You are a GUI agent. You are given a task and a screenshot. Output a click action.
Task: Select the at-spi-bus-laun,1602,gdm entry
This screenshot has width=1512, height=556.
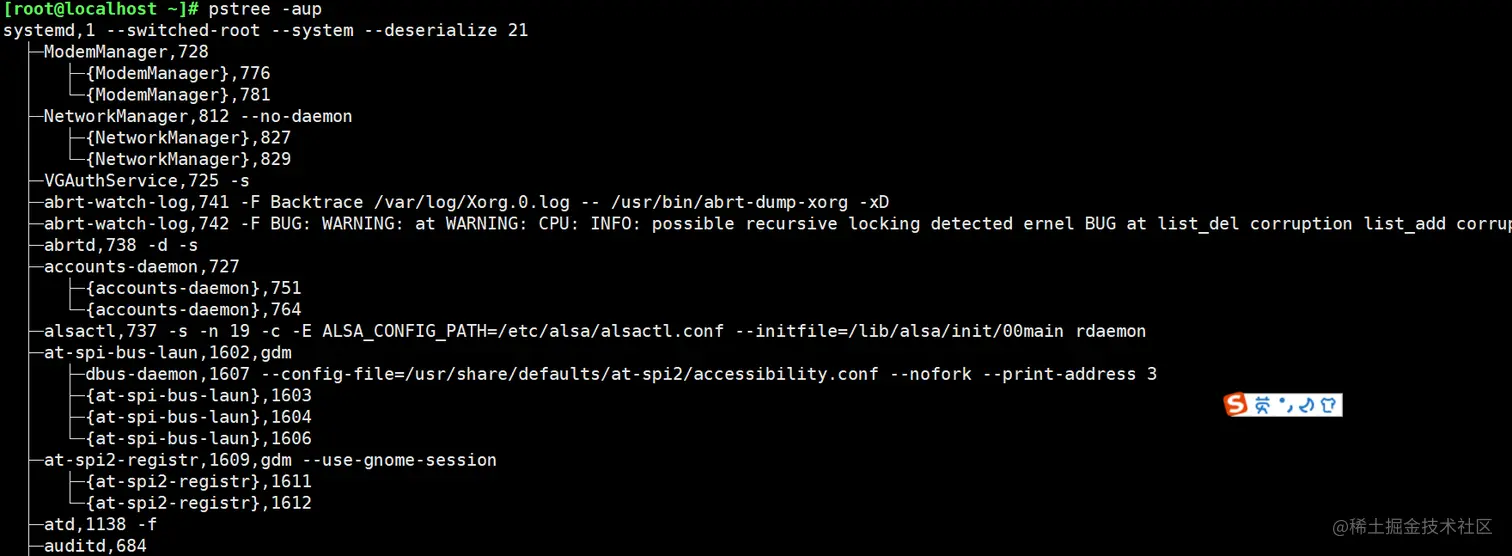pyautogui.click(x=167, y=353)
